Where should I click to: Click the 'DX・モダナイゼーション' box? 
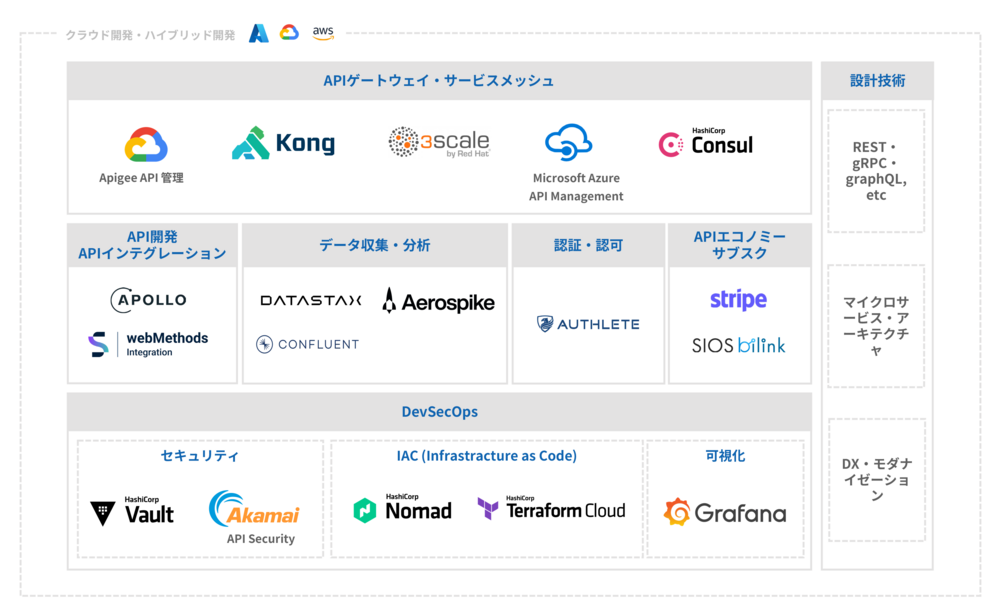pos(877,480)
